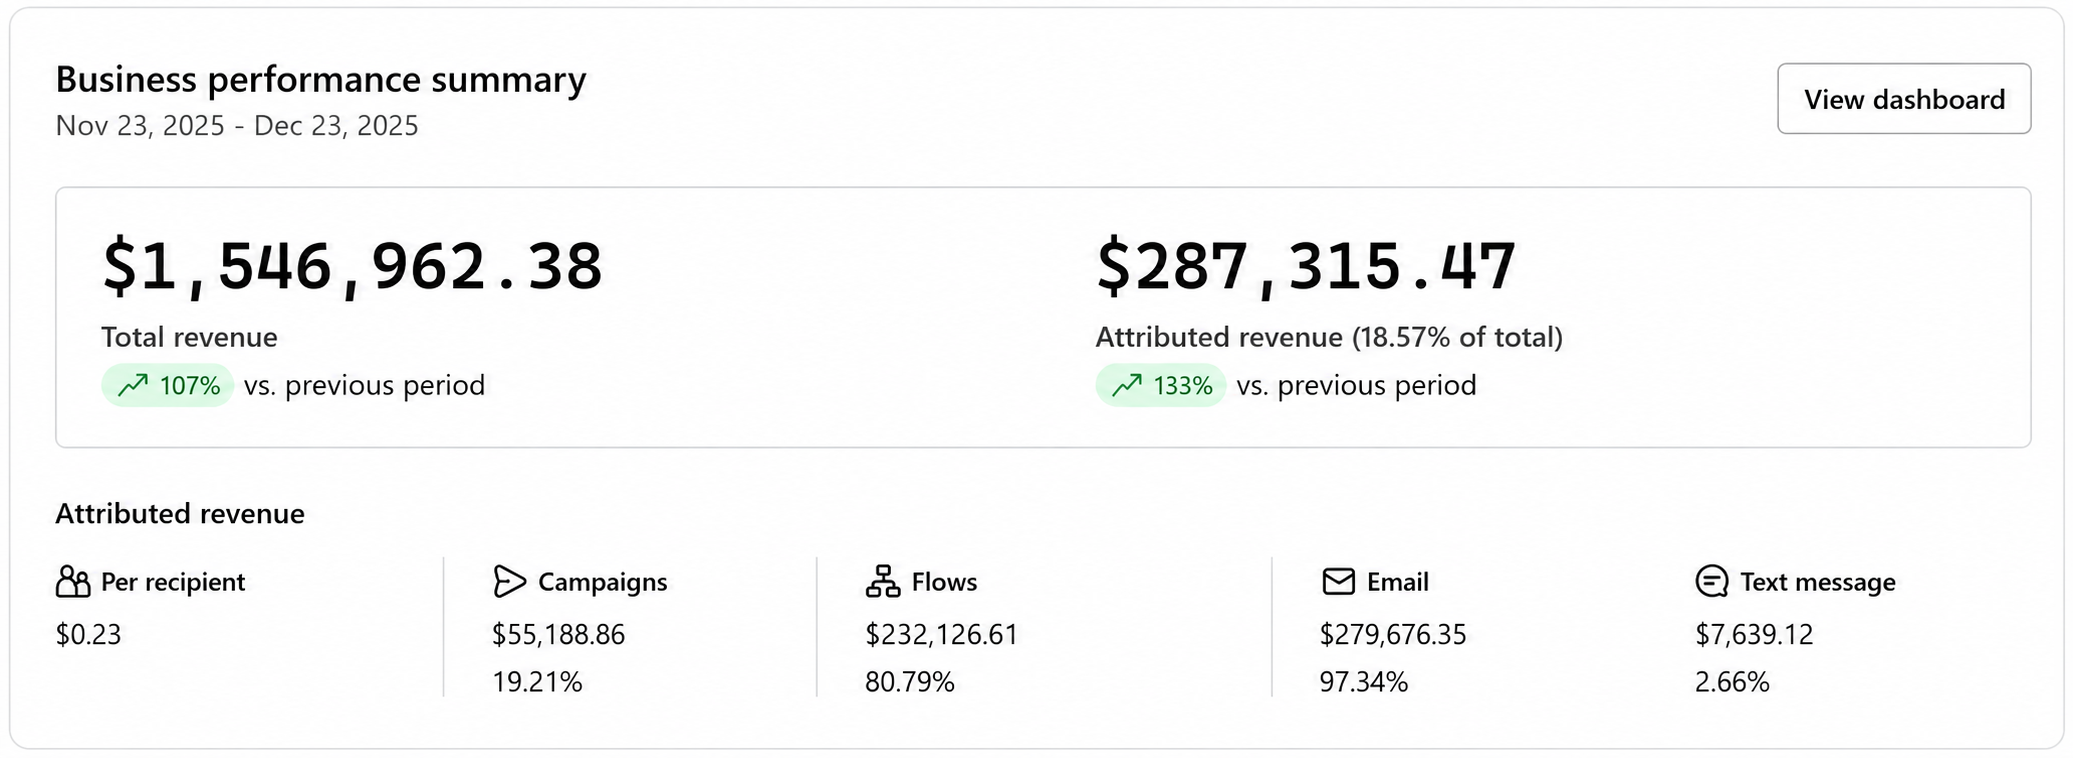Image resolution: width=2073 pixels, height=758 pixels.
Task: Click the upward trend arrow beside 133%
Action: pyautogui.click(x=1127, y=385)
